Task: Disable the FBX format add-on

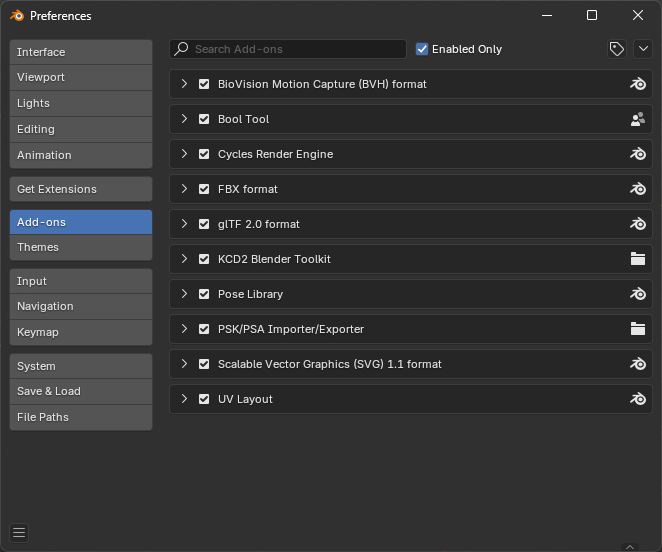Action: 204,189
